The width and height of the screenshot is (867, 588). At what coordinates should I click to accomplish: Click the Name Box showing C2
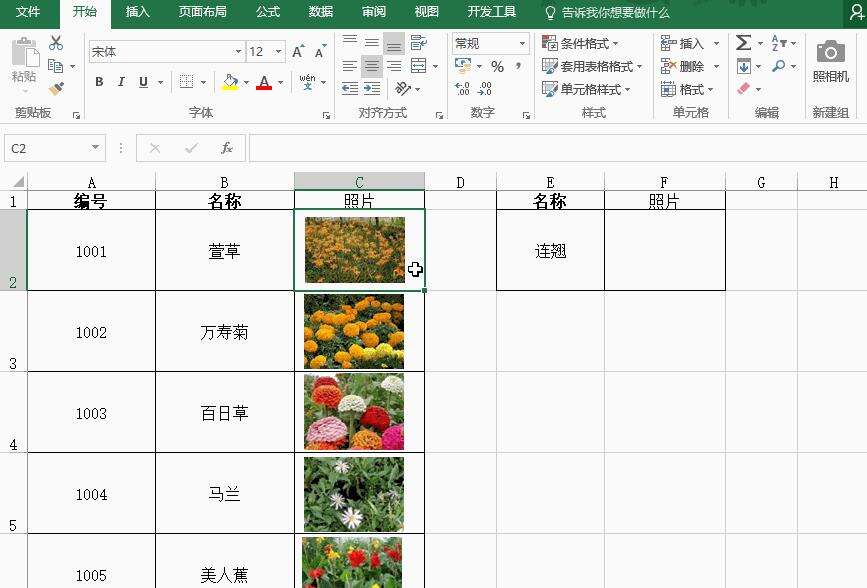[x=55, y=148]
